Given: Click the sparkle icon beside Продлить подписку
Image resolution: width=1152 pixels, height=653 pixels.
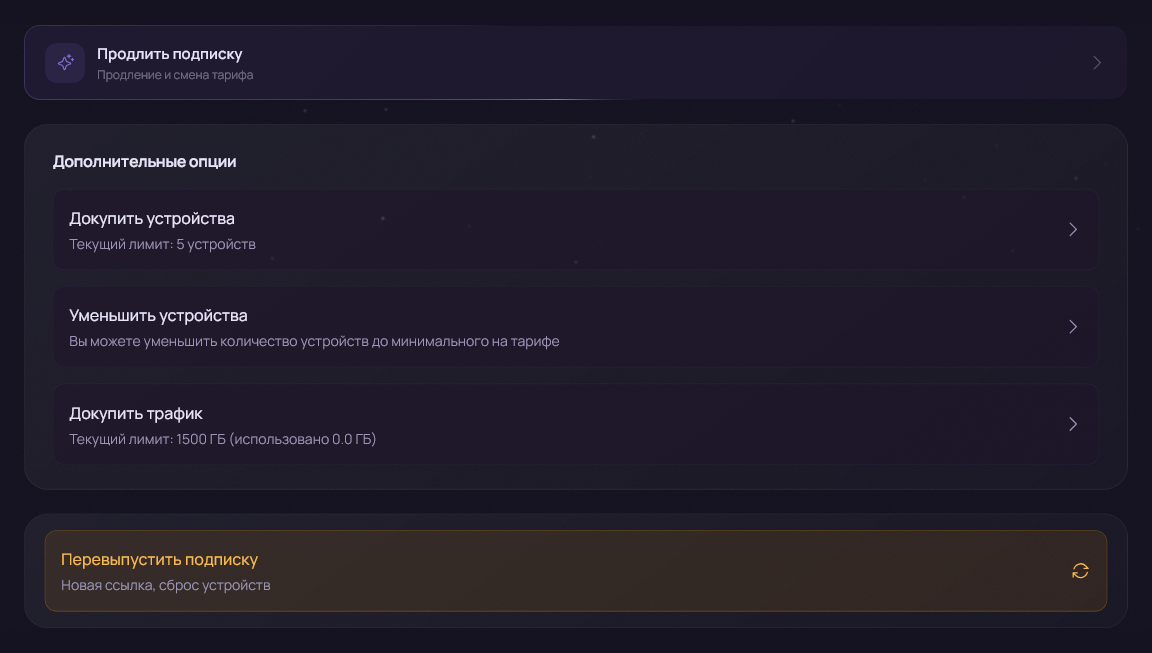Looking at the screenshot, I should point(65,62).
